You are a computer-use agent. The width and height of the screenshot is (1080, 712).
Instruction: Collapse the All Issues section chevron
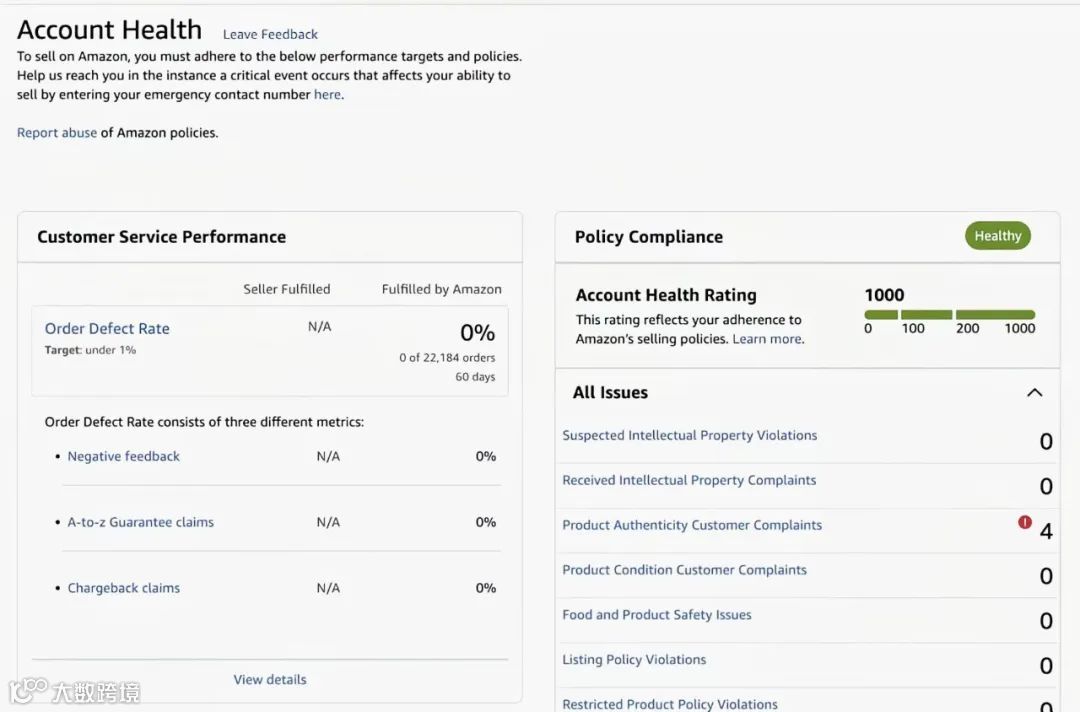pyautogui.click(x=1035, y=393)
